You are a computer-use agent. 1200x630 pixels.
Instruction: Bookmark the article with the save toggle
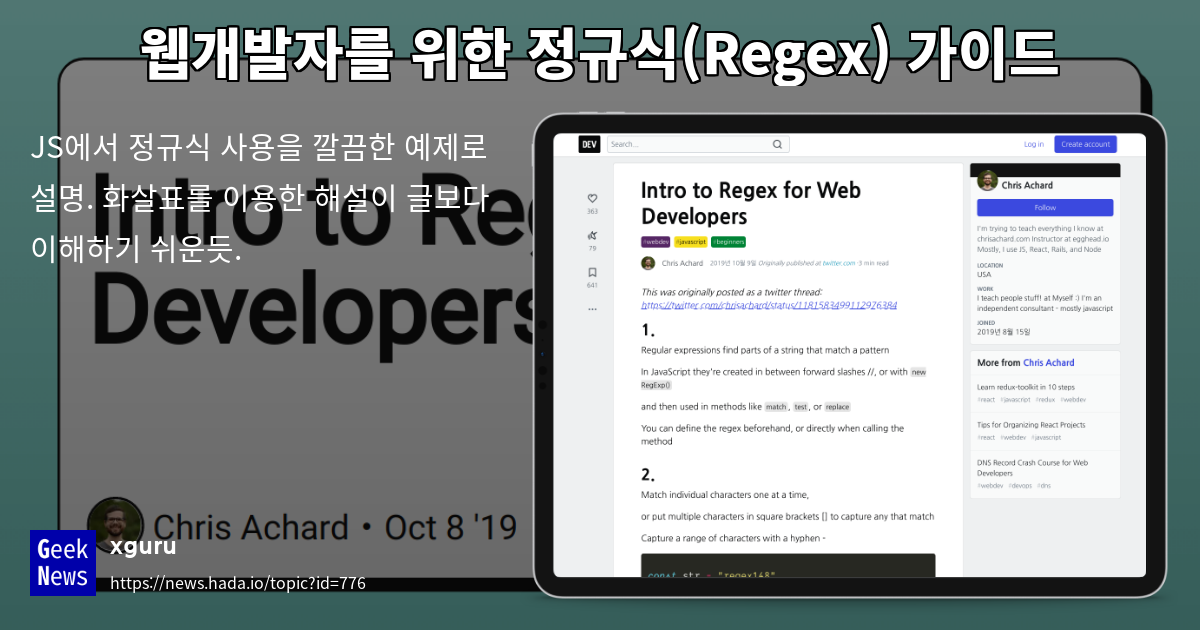pyautogui.click(x=593, y=272)
